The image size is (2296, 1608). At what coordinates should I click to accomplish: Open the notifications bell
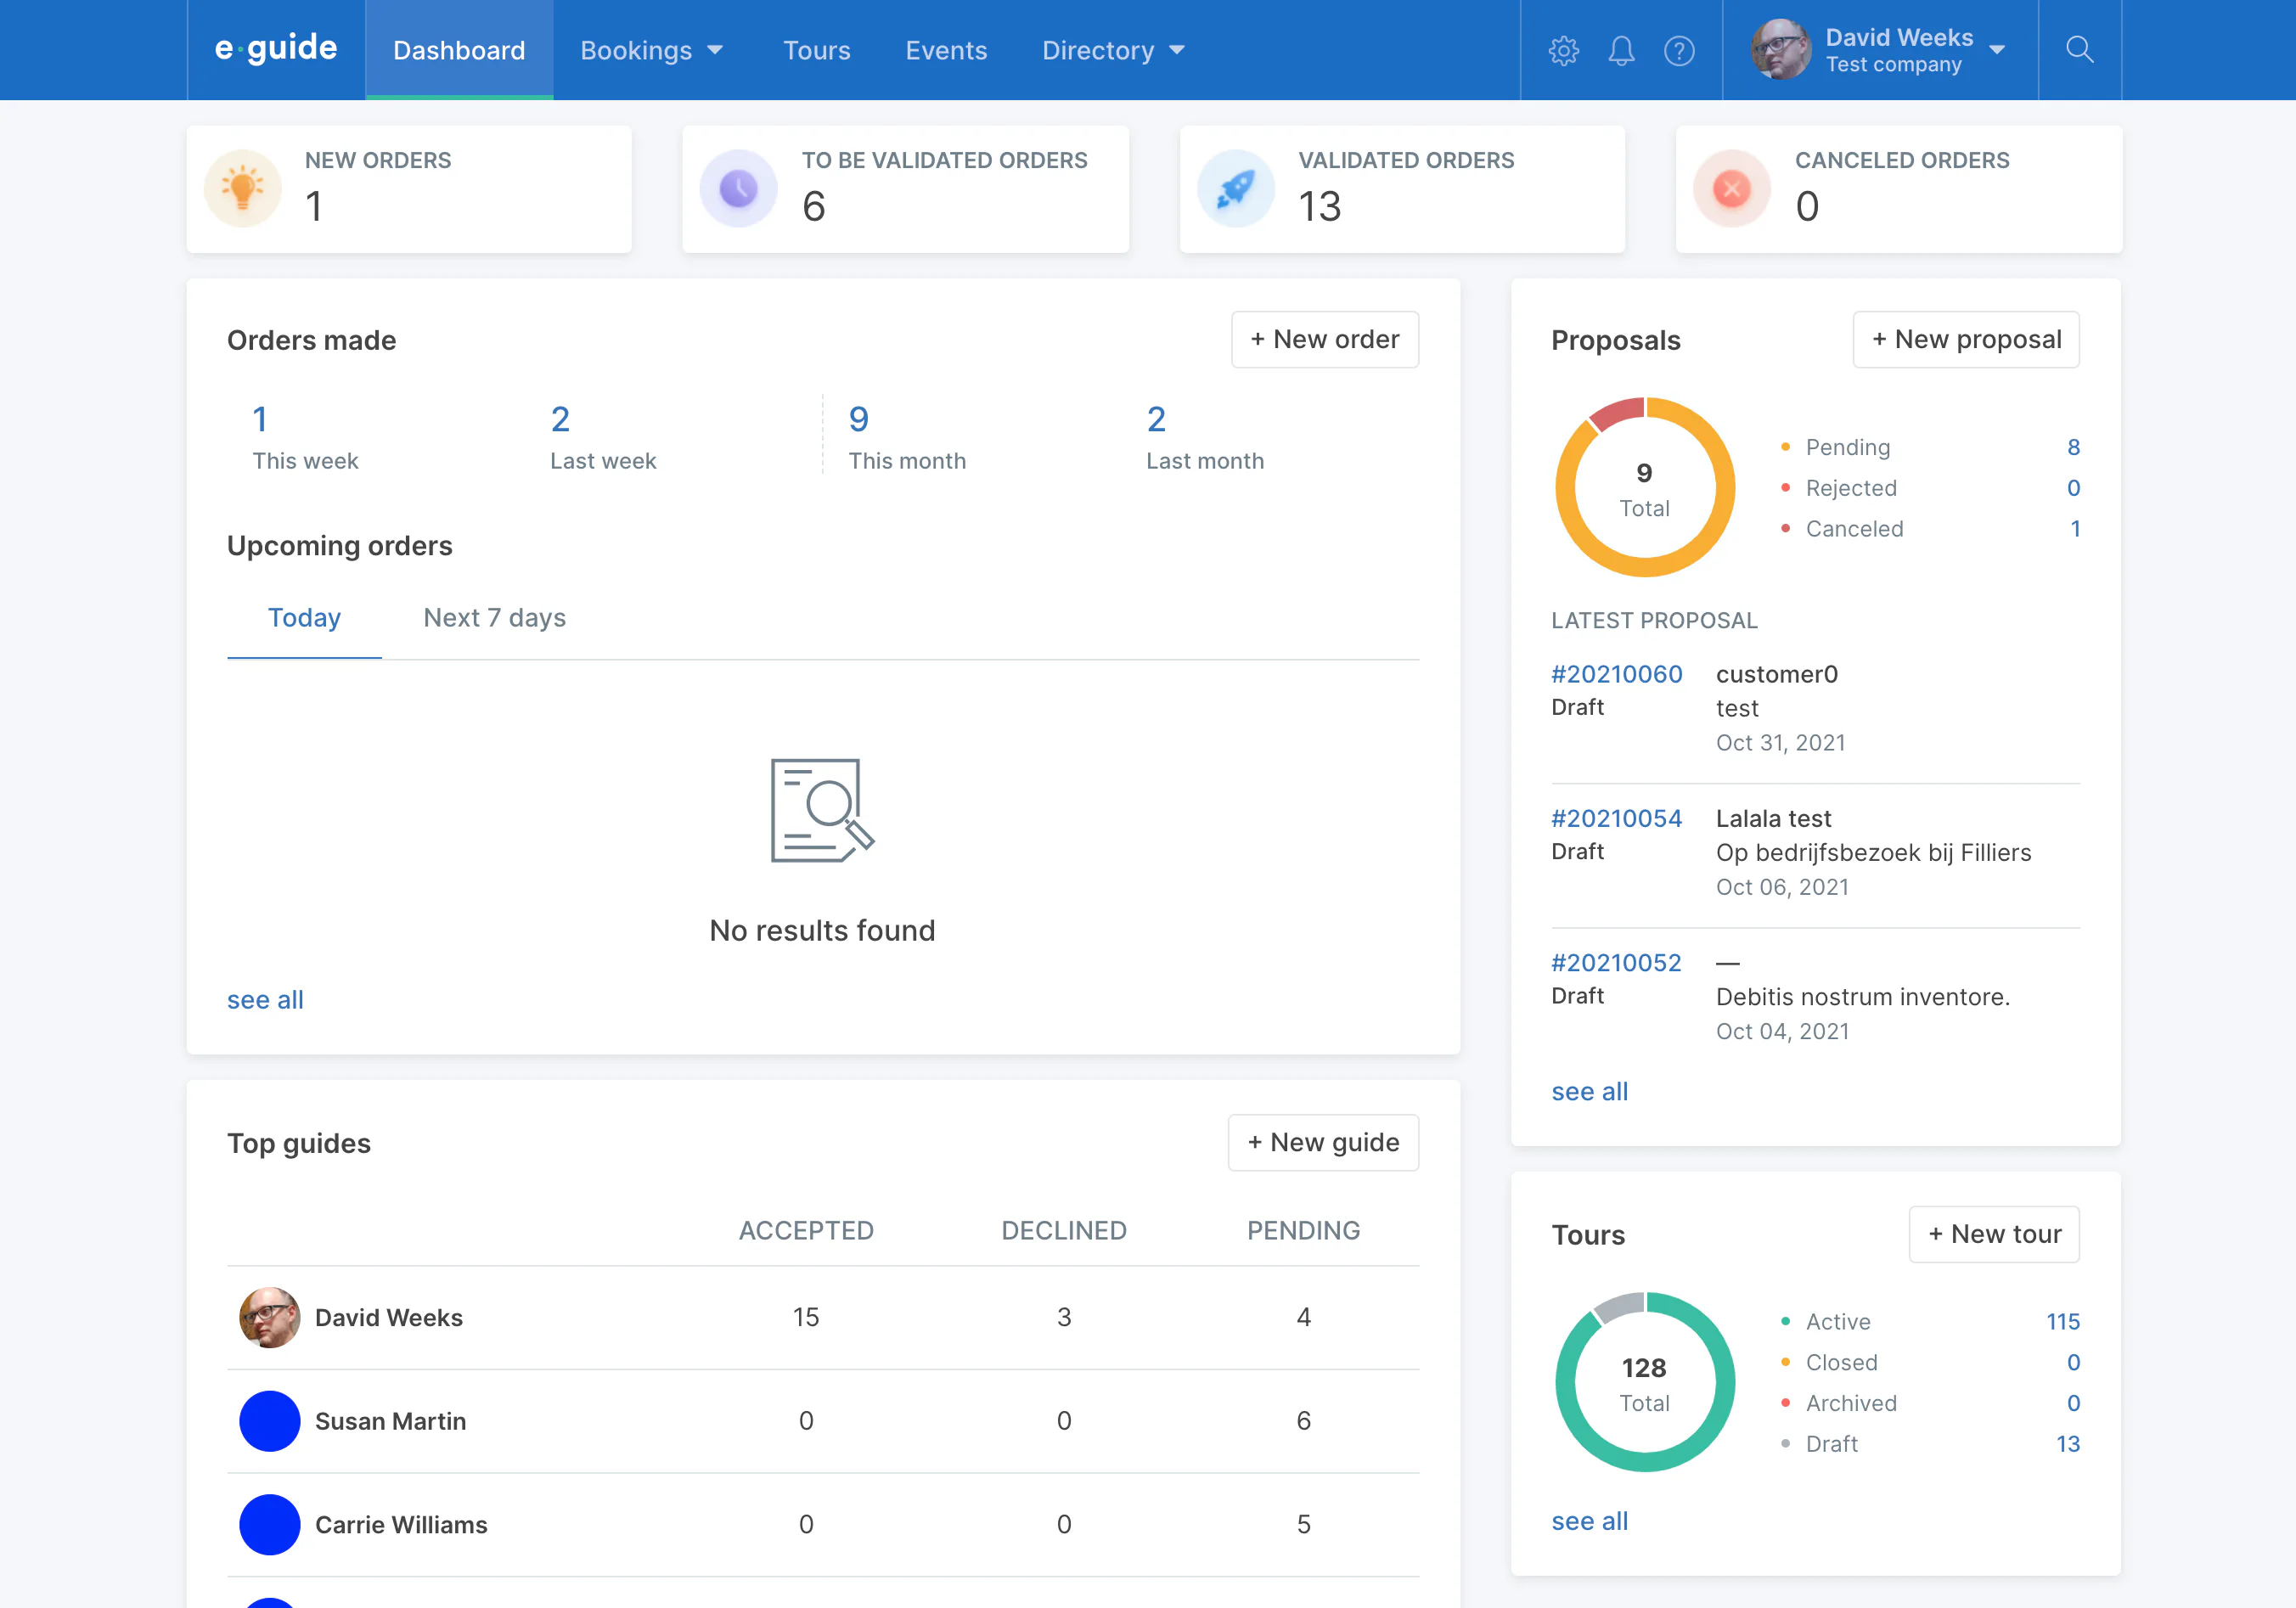click(1621, 50)
